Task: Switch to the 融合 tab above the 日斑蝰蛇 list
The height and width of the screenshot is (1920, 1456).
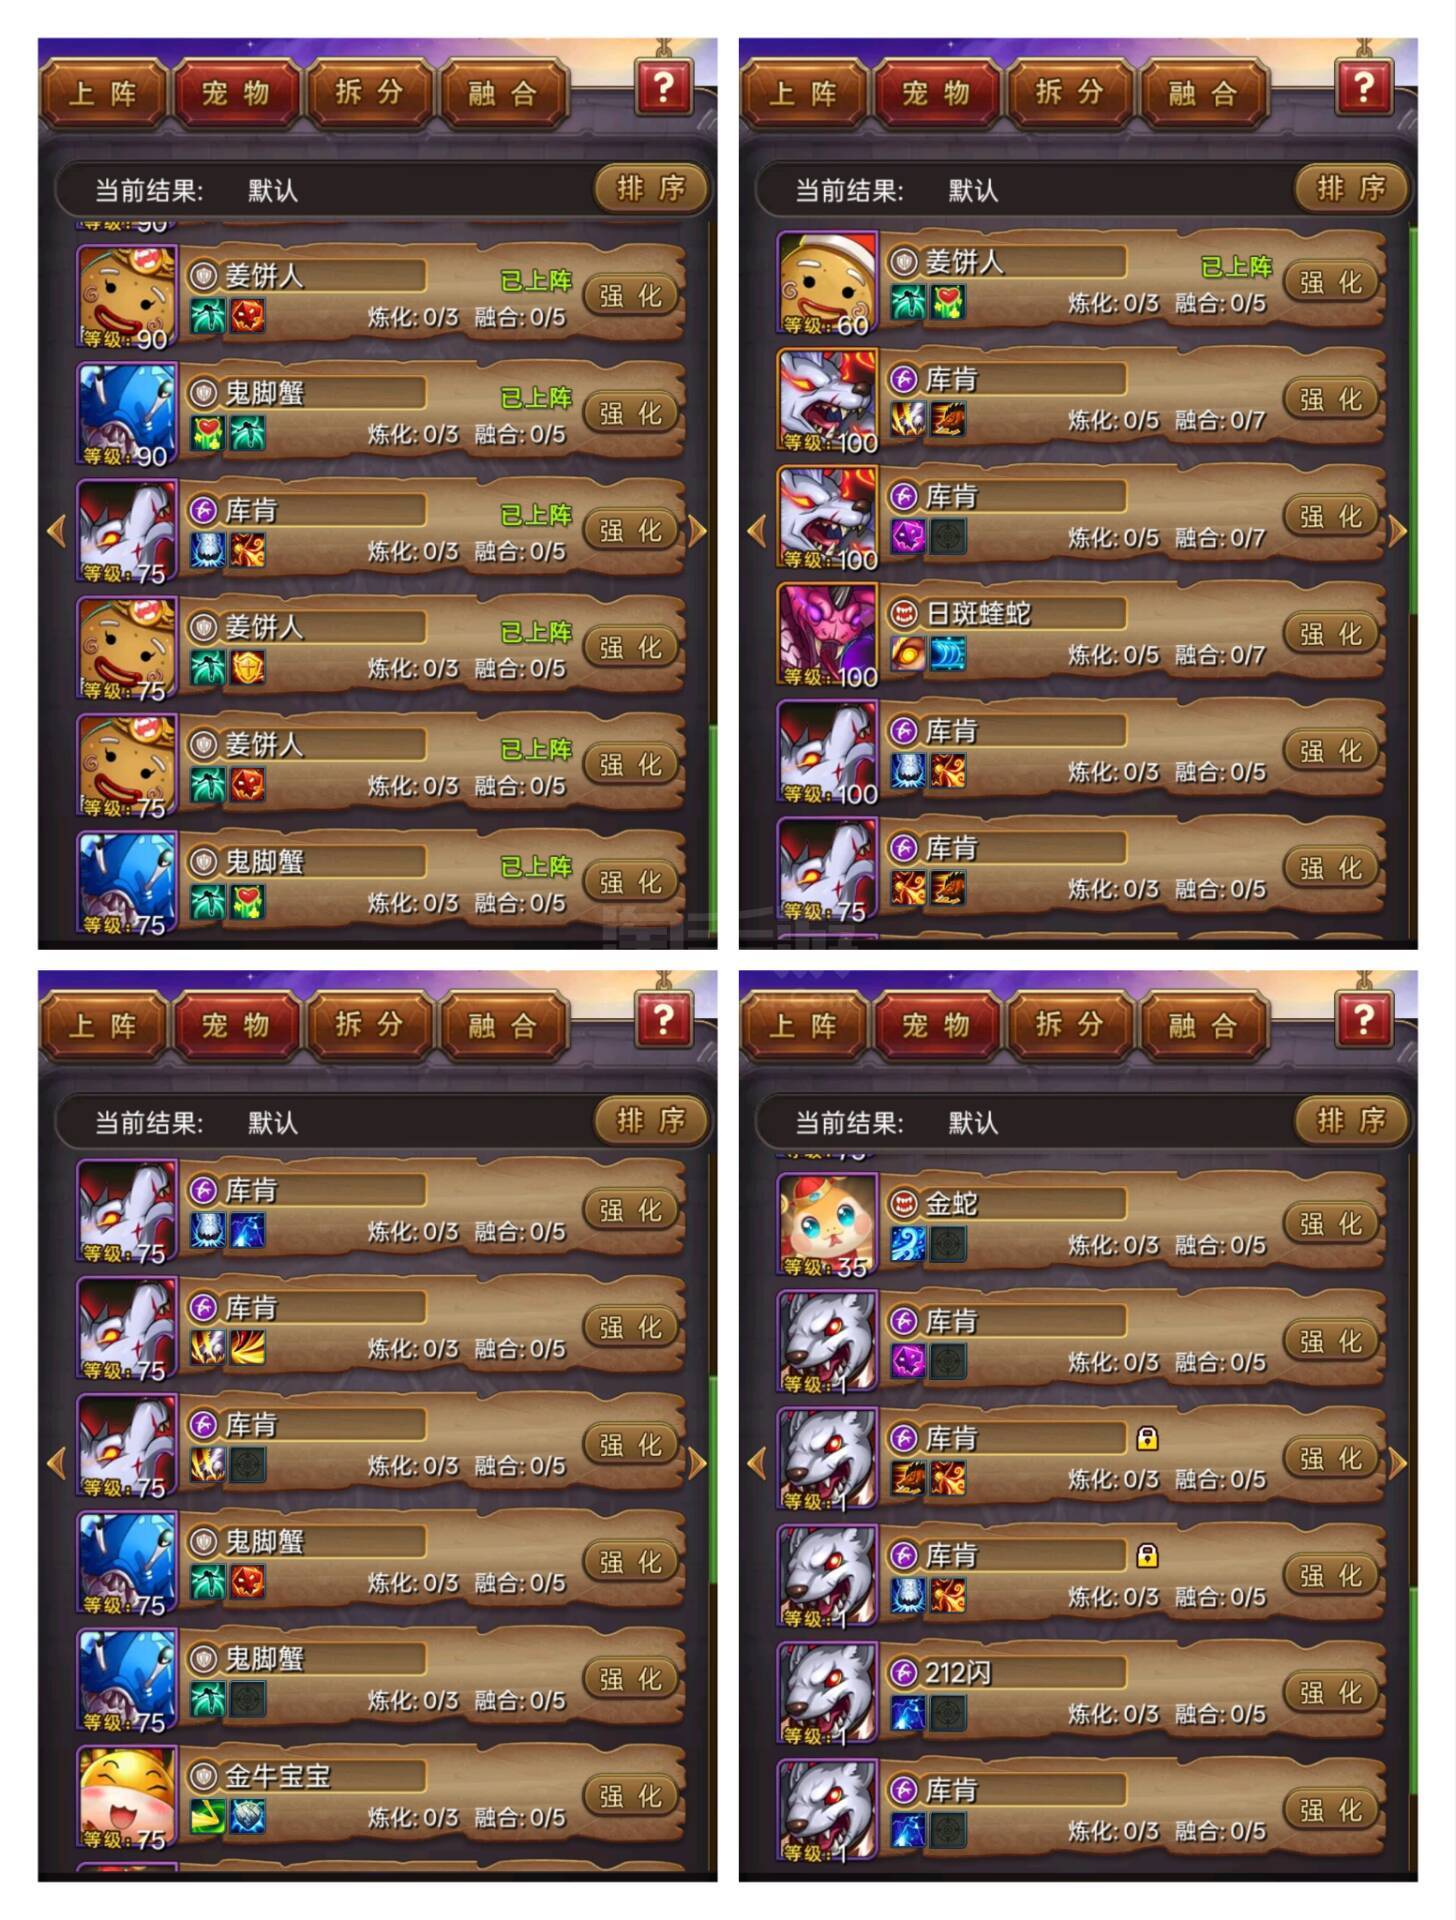Action: pyautogui.click(x=1204, y=93)
